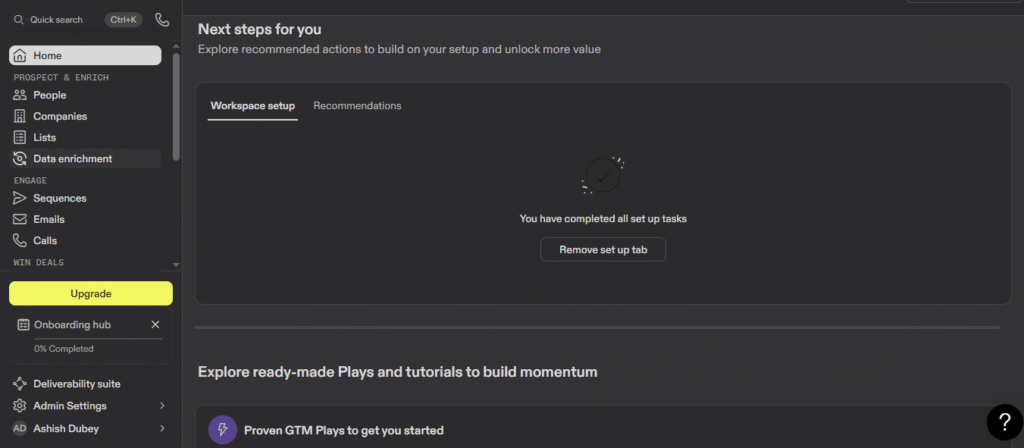Screen dimensions: 1024x448
Task: Click the Onboarding hub progress bar
Action: pyautogui.click(x=90, y=339)
